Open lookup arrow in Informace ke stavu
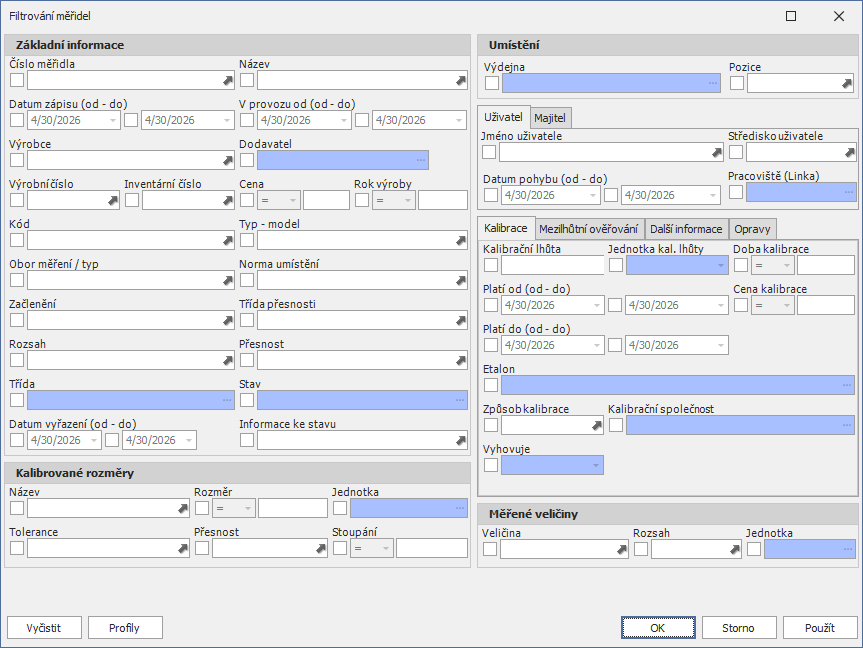Image resolution: width=863 pixels, height=648 pixels. (461, 440)
